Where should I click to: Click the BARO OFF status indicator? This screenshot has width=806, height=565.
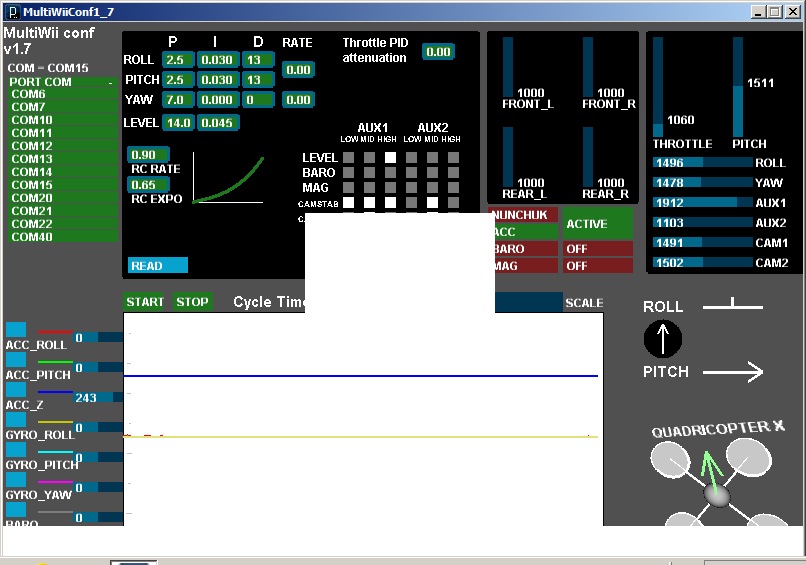(x=598, y=249)
